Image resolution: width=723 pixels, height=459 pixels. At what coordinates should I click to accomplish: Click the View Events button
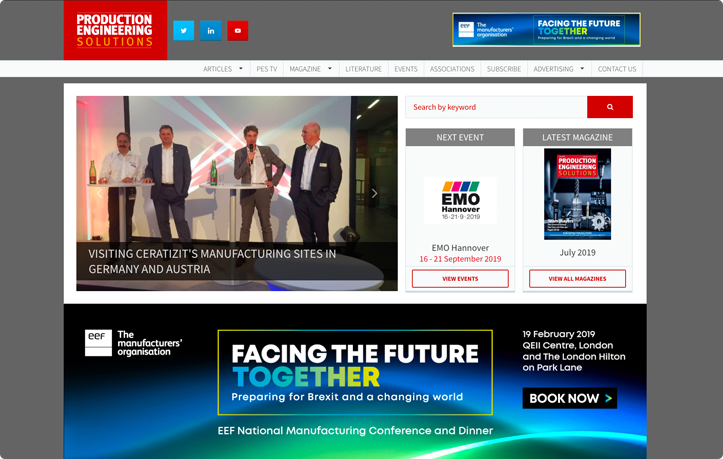[460, 279]
